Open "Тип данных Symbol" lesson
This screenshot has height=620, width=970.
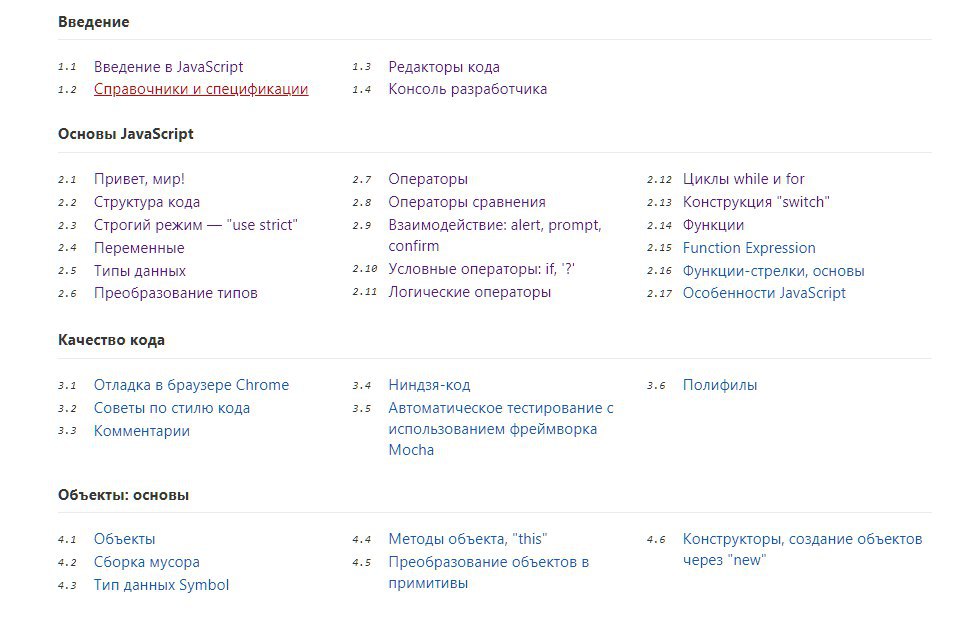tap(161, 585)
